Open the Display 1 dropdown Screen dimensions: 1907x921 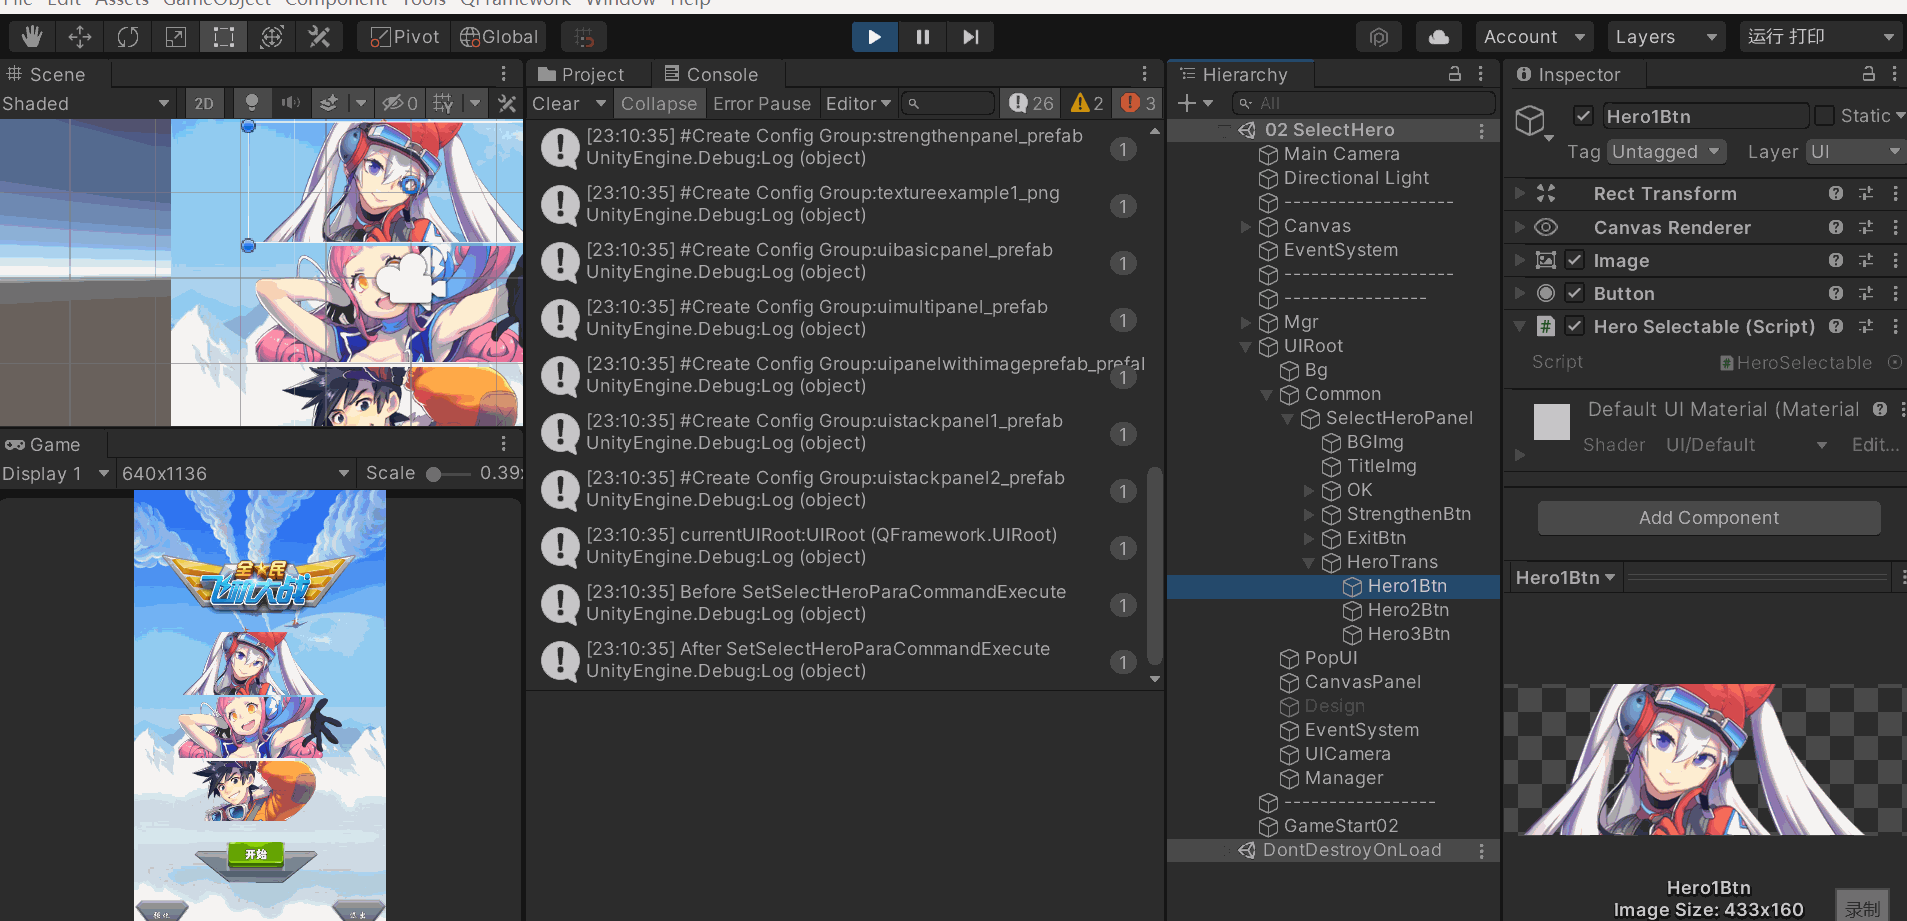pos(56,474)
